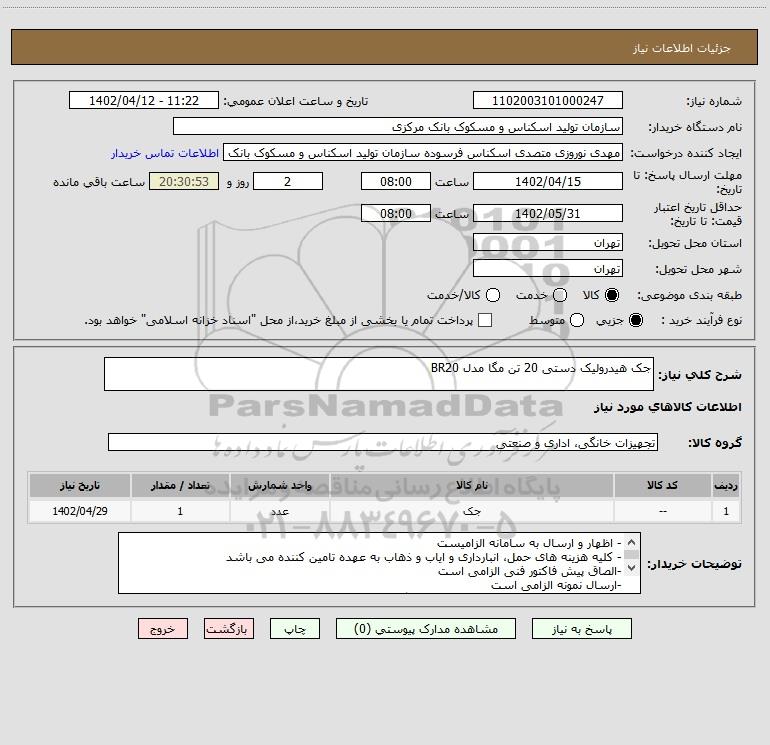Select the متوسط purchase type radio
The height and width of the screenshot is (745, 770).
(577, 320)
